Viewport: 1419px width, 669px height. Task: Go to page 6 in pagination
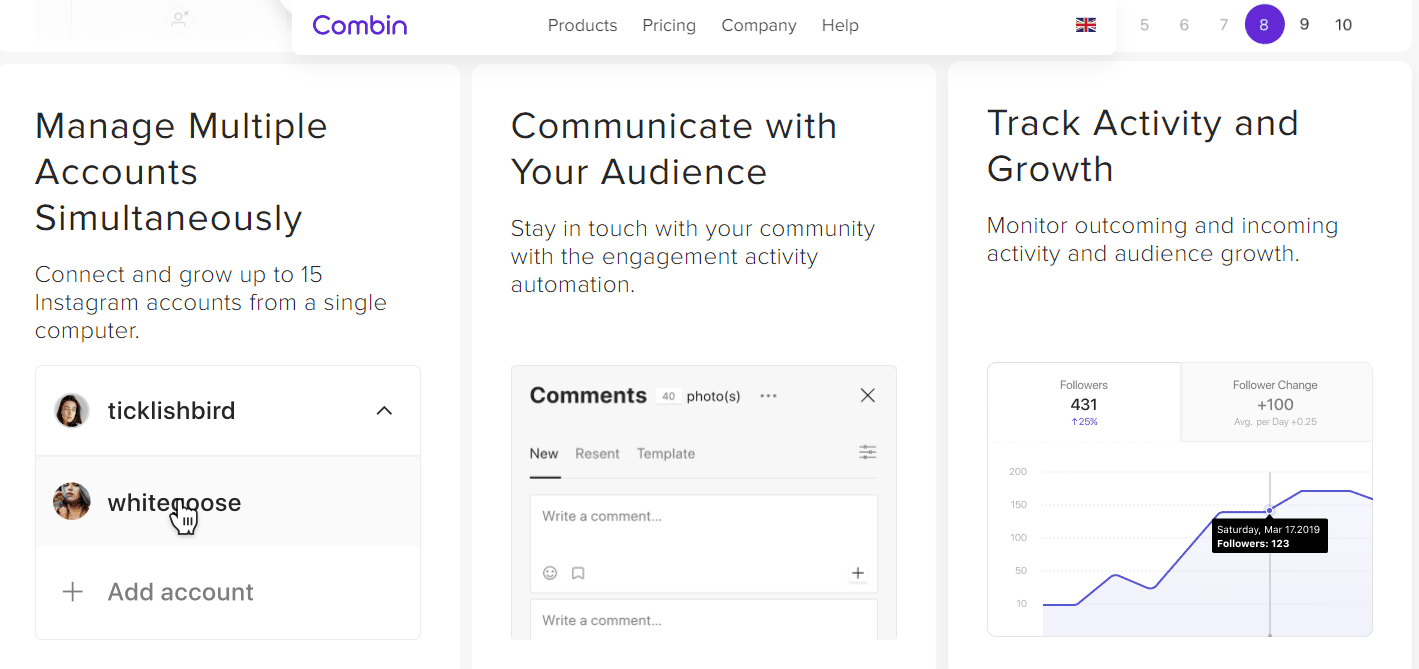(1184, 25)
